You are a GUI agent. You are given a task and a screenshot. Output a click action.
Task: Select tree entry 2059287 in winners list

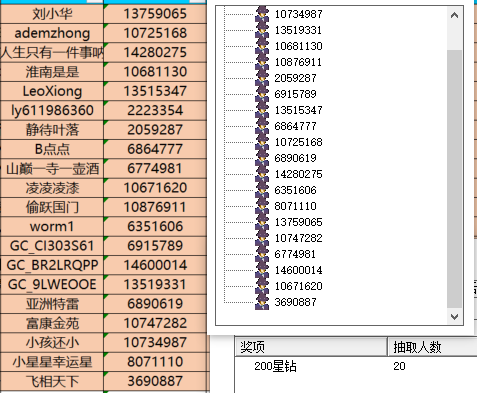pos(296,78)
